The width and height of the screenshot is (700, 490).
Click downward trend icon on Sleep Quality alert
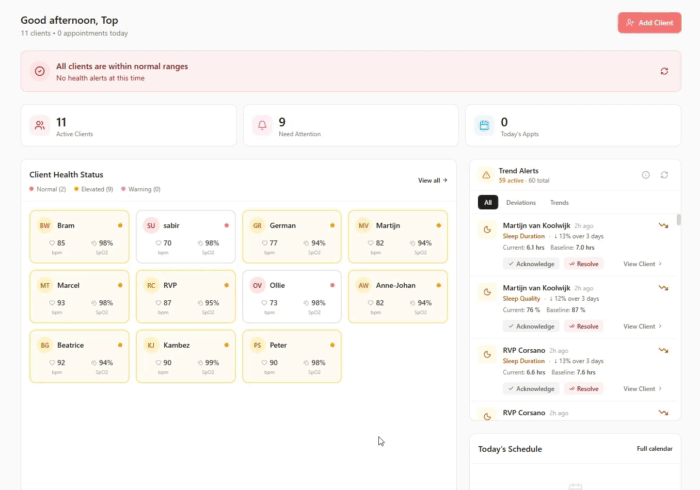663,288
